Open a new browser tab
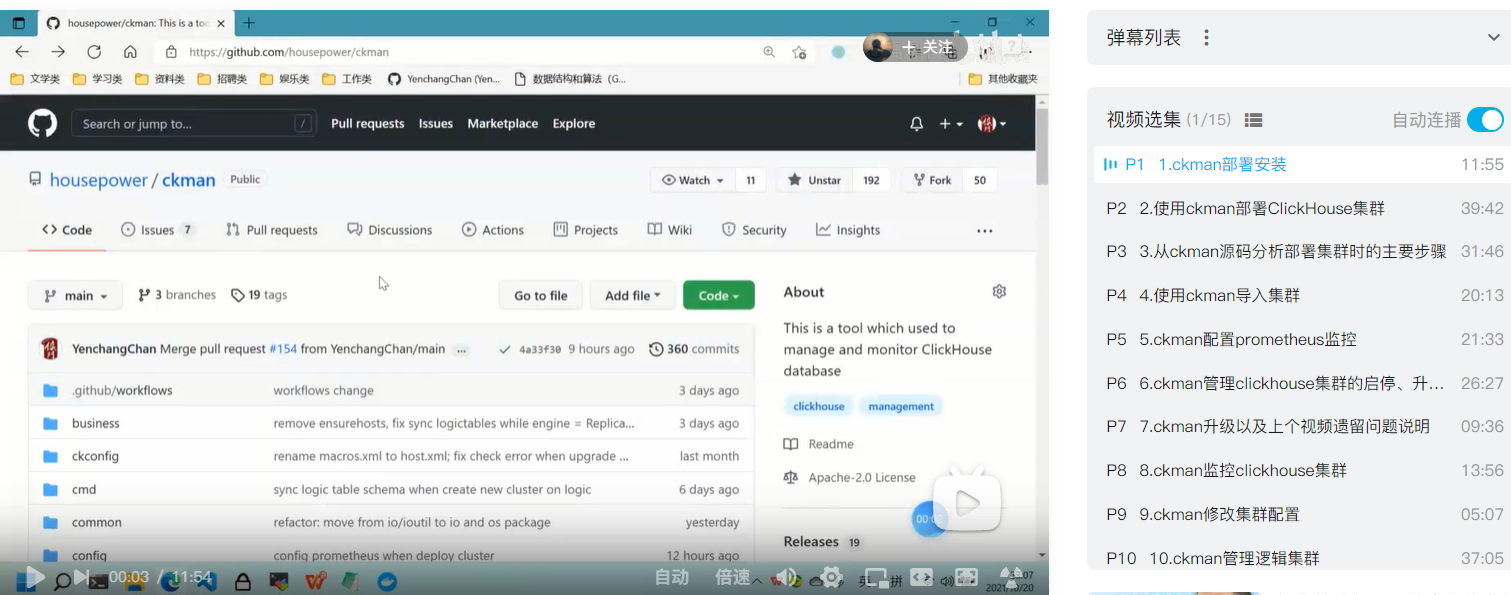The width and height of the screenshot is (1511, 595). pyautogui.click(x=249, y=22)
